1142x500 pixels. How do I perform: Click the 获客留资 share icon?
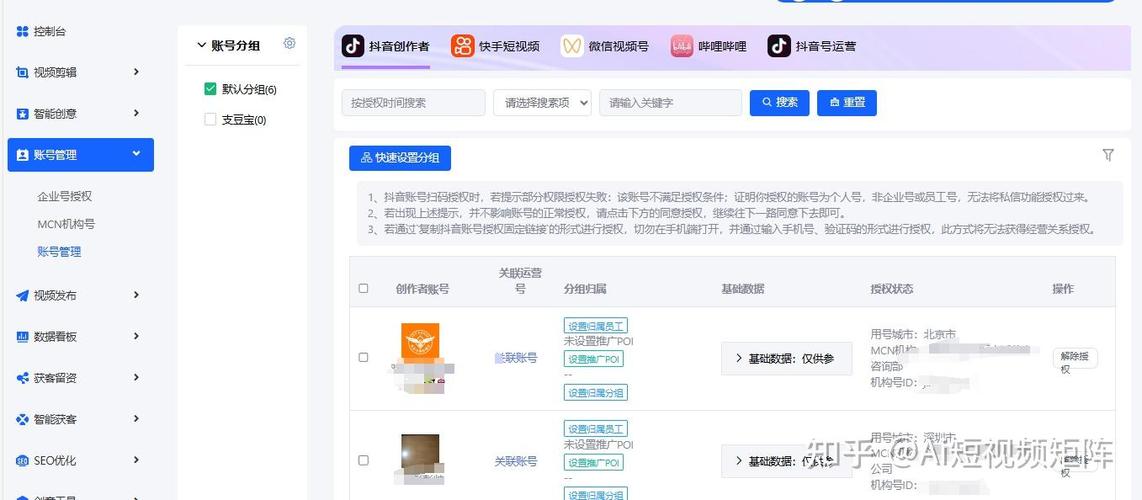click(23, 378)
